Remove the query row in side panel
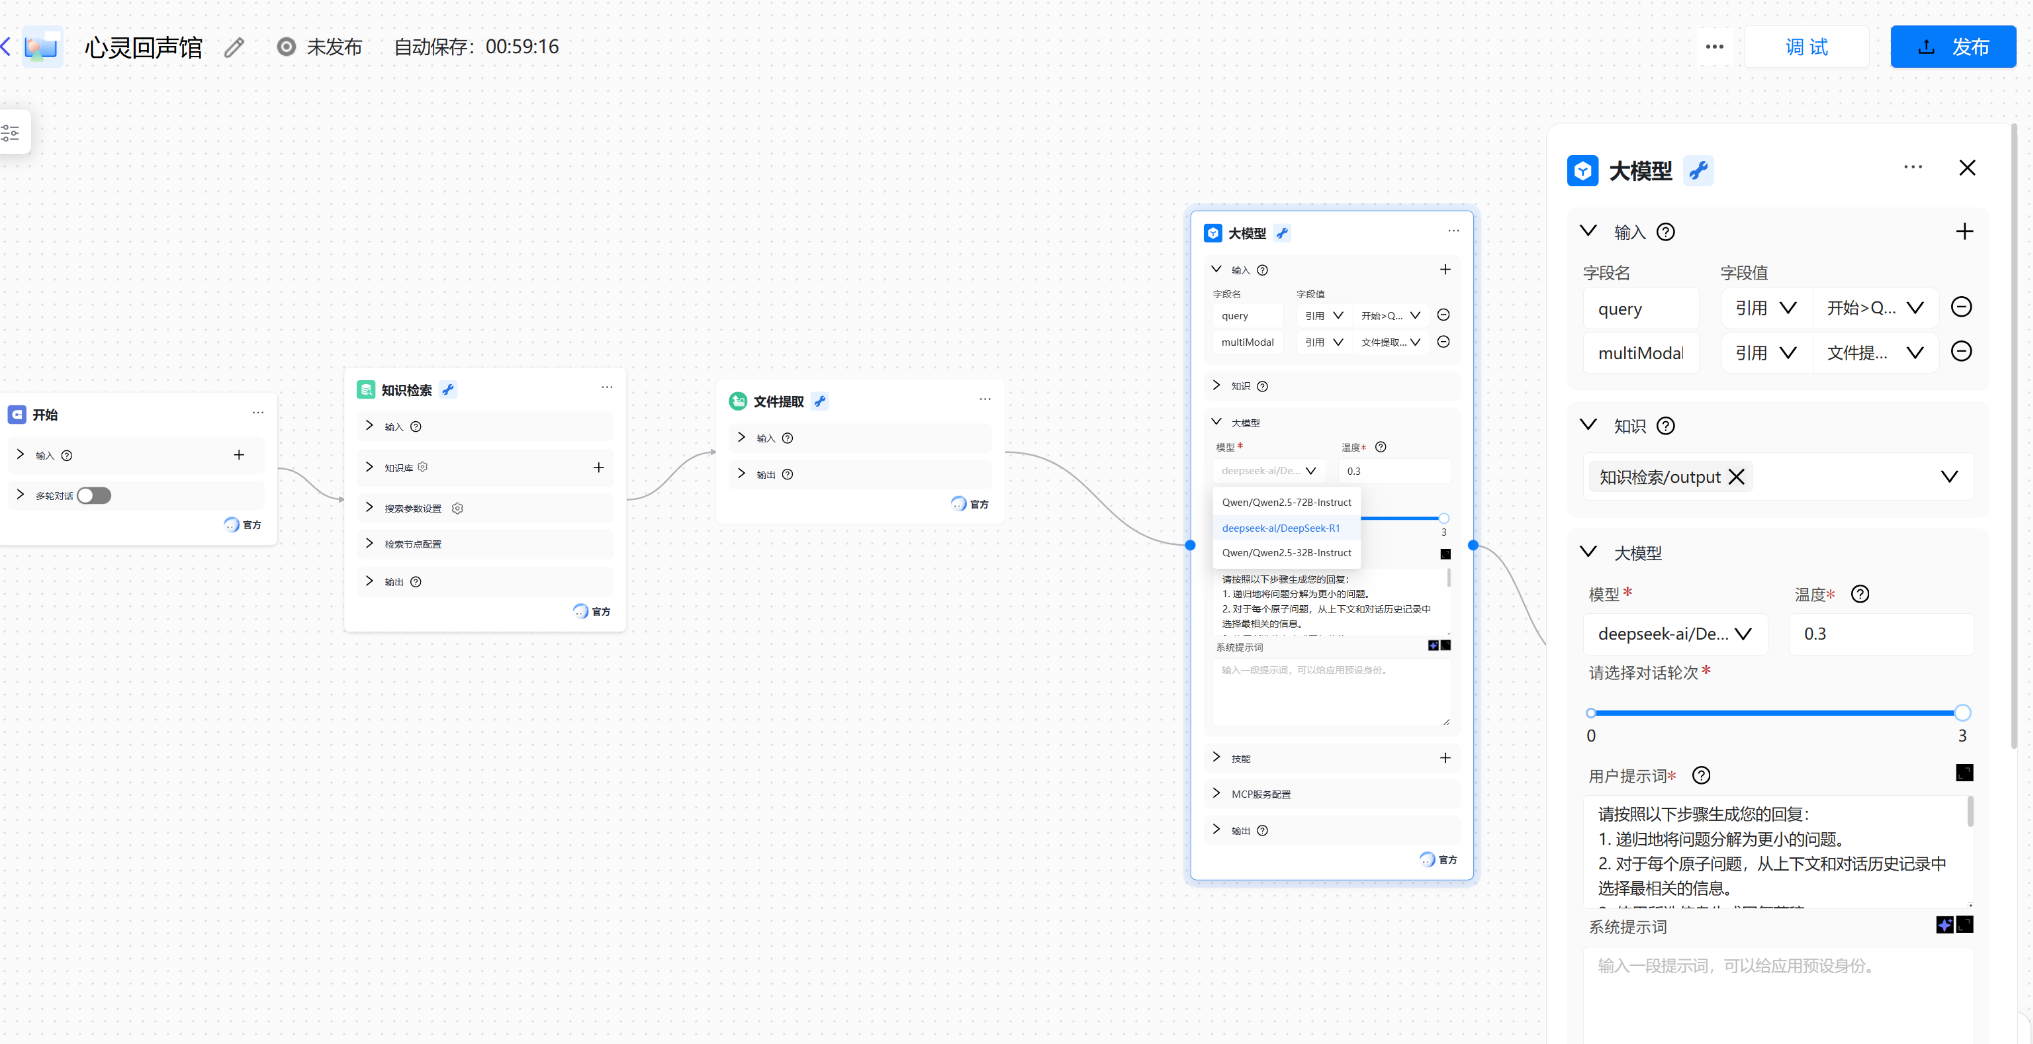Image resolution: width=2033 pixels, height=1044 pixels. [x=1962, y=307]
